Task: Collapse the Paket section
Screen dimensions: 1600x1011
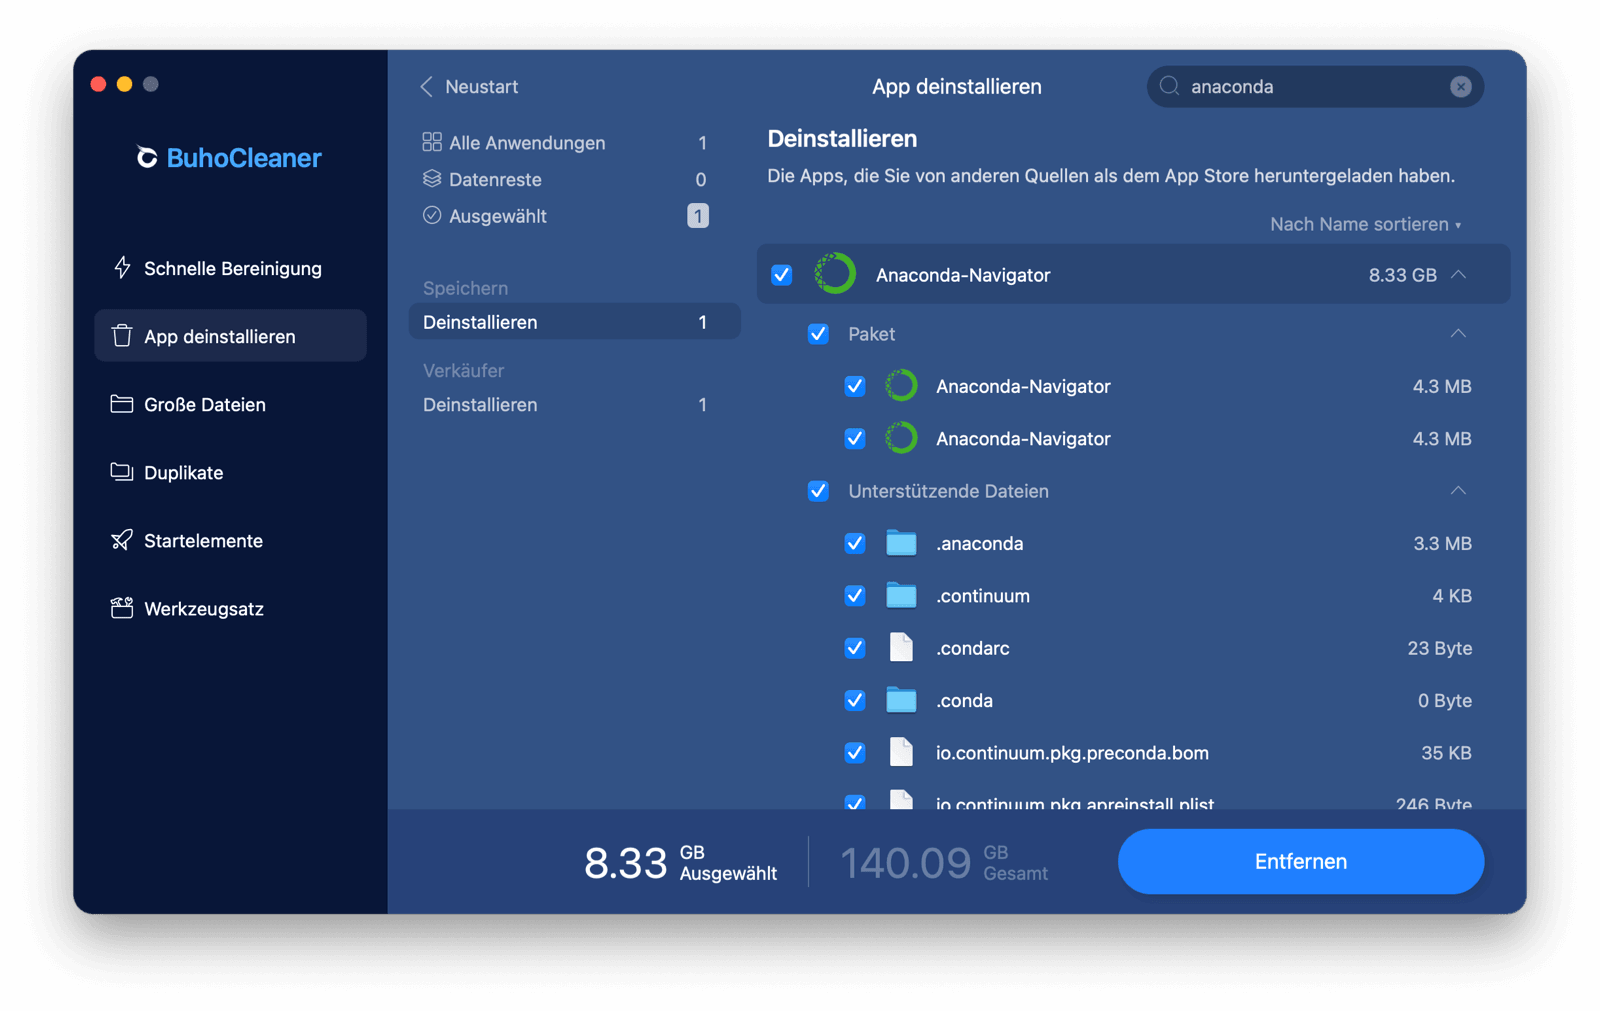Action: 1459,333
